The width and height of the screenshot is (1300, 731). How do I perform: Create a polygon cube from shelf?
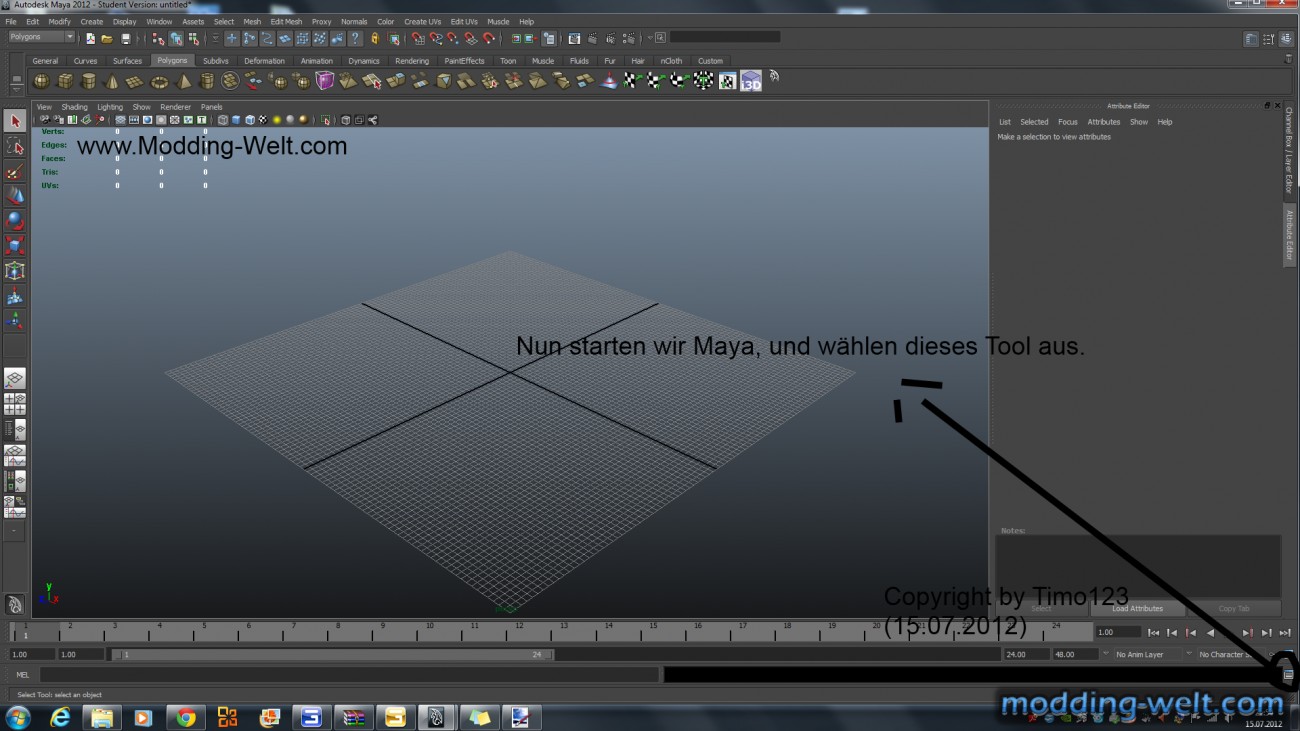tap(65, 81)
